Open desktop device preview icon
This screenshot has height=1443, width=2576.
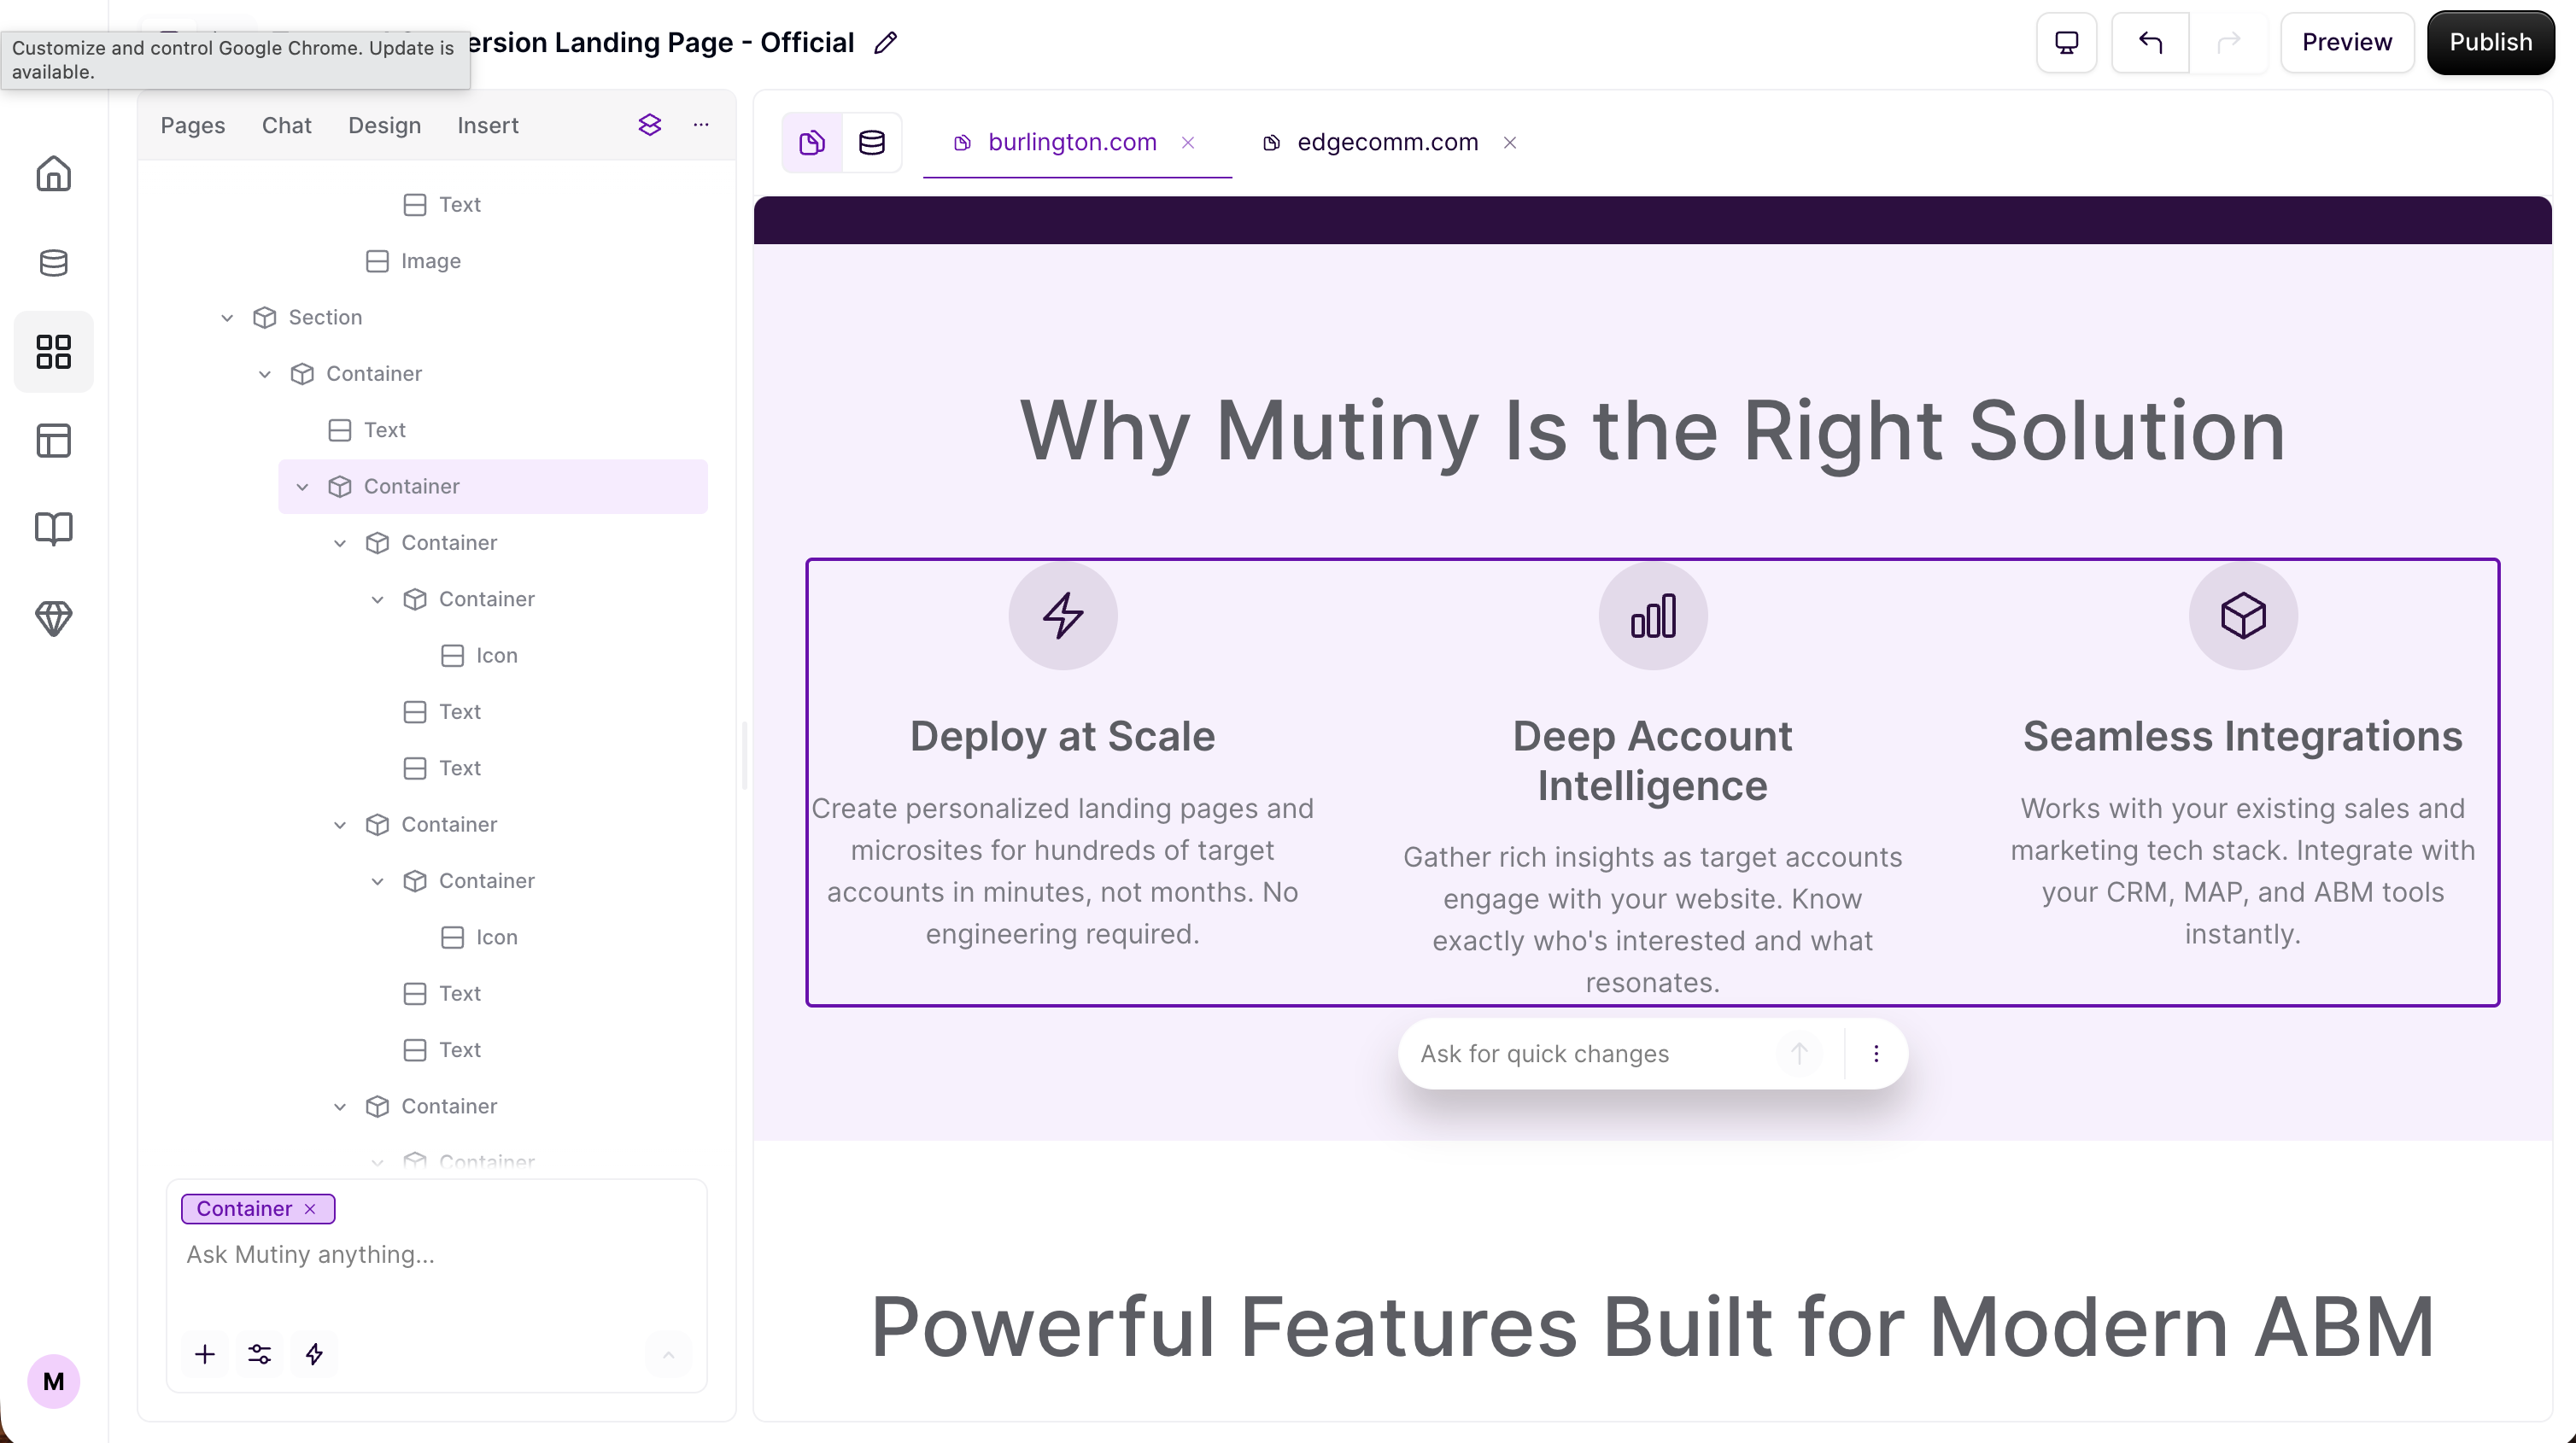(x=2066, y=43)
